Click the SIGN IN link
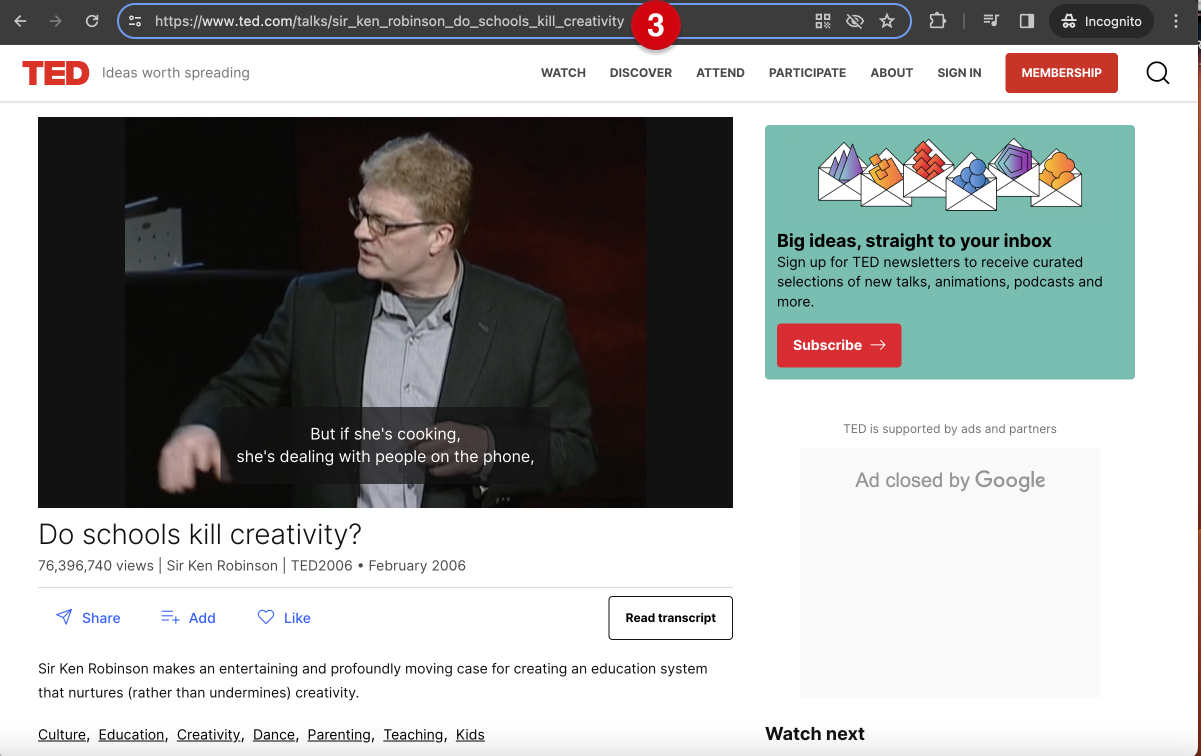Viewport: 1201px width, 756px height. 959,73
